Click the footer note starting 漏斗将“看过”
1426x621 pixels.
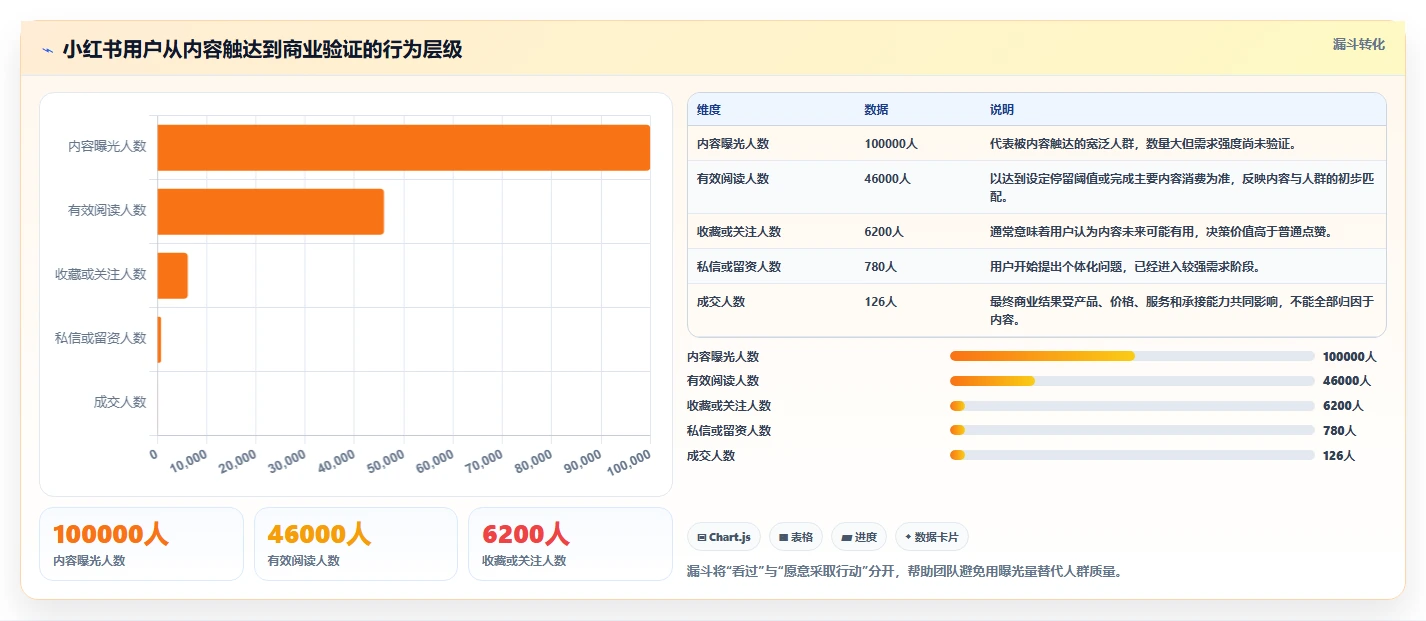tap(904, 572)
